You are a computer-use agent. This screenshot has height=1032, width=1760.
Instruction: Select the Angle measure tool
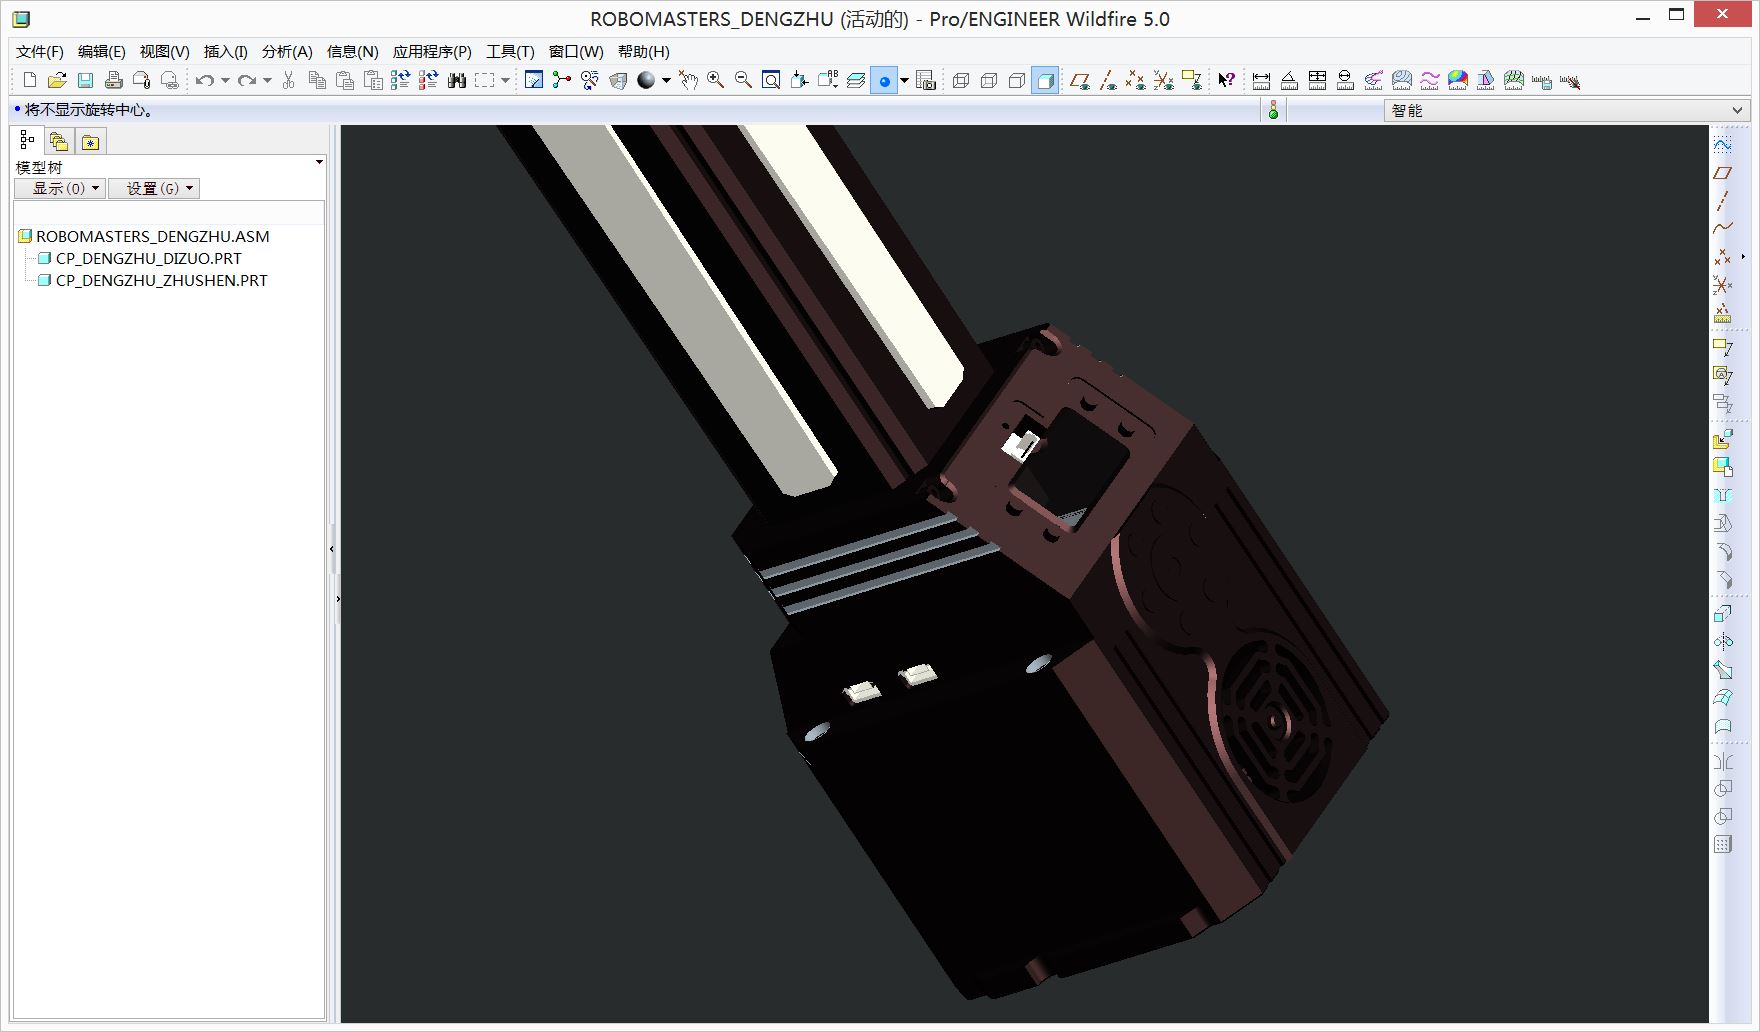(x=1289, y=80)
